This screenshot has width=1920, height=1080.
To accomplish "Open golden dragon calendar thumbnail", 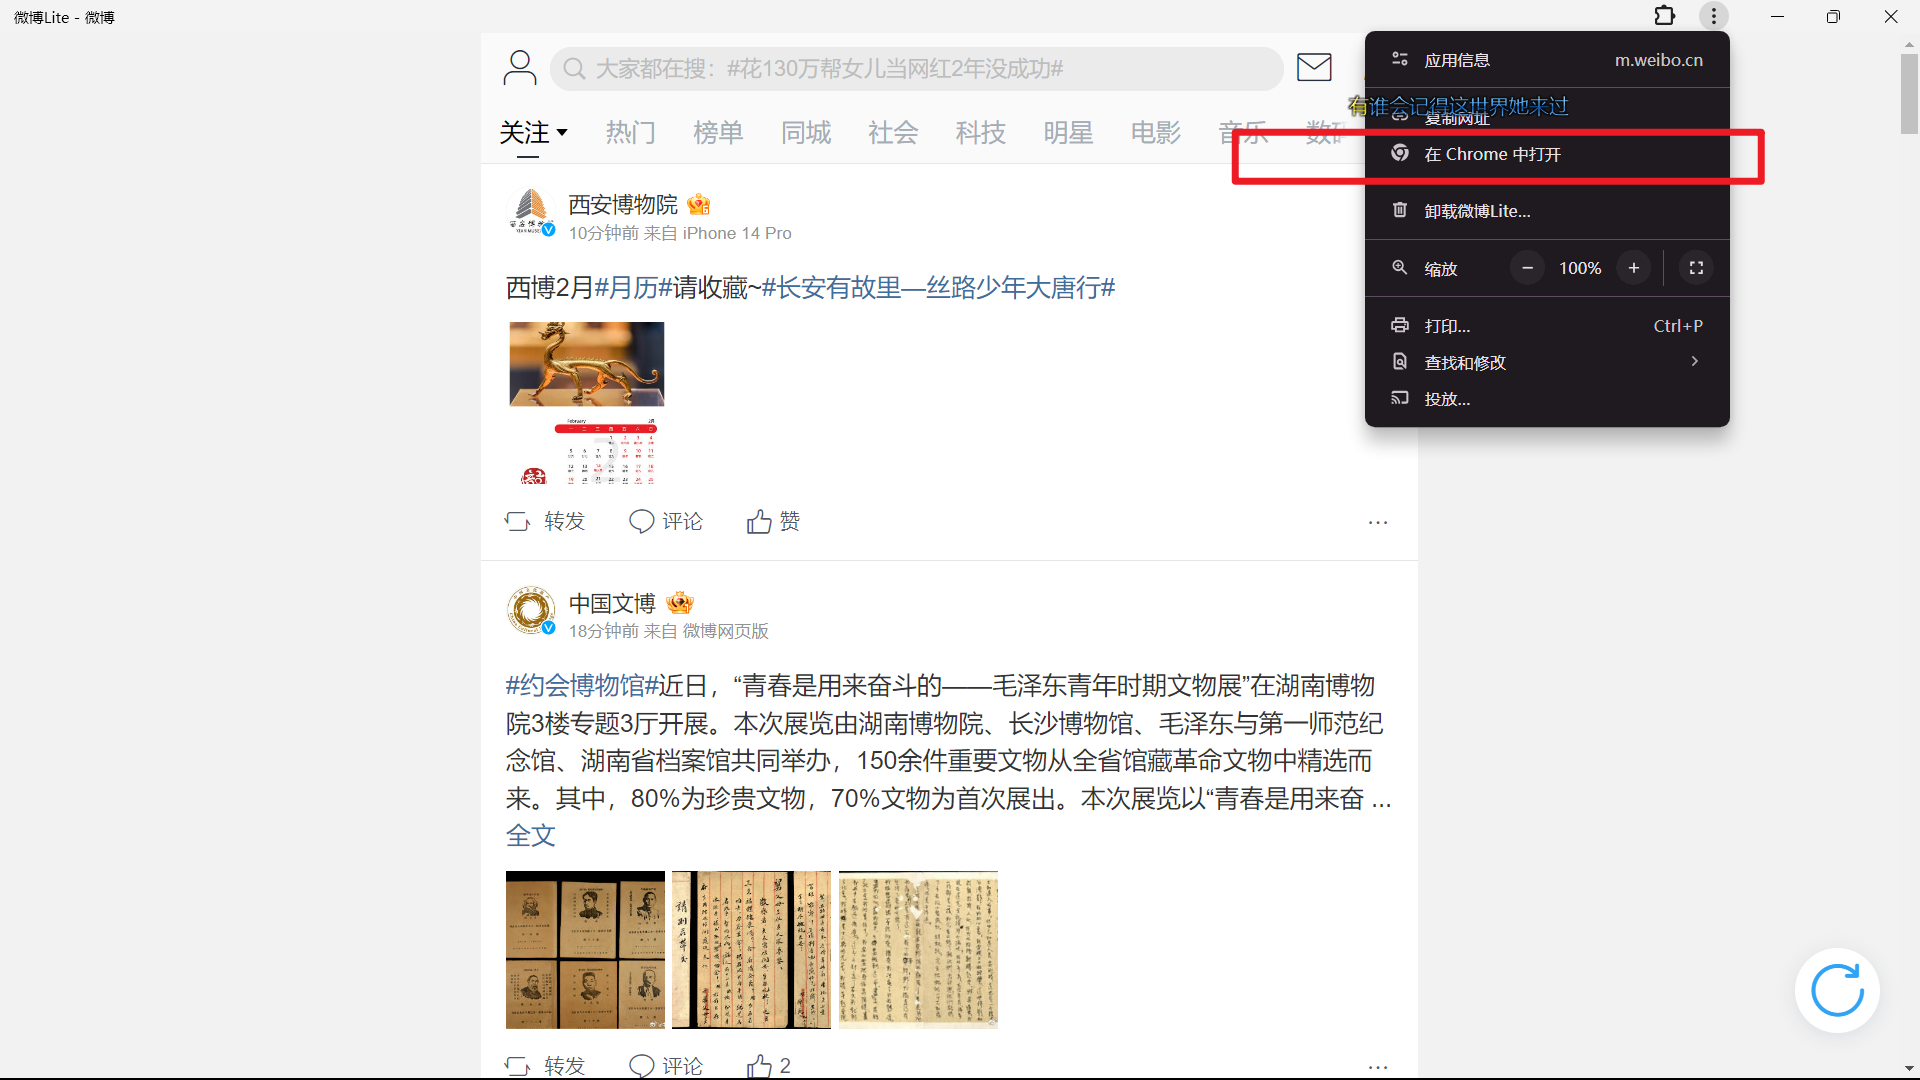I will 586,403.
